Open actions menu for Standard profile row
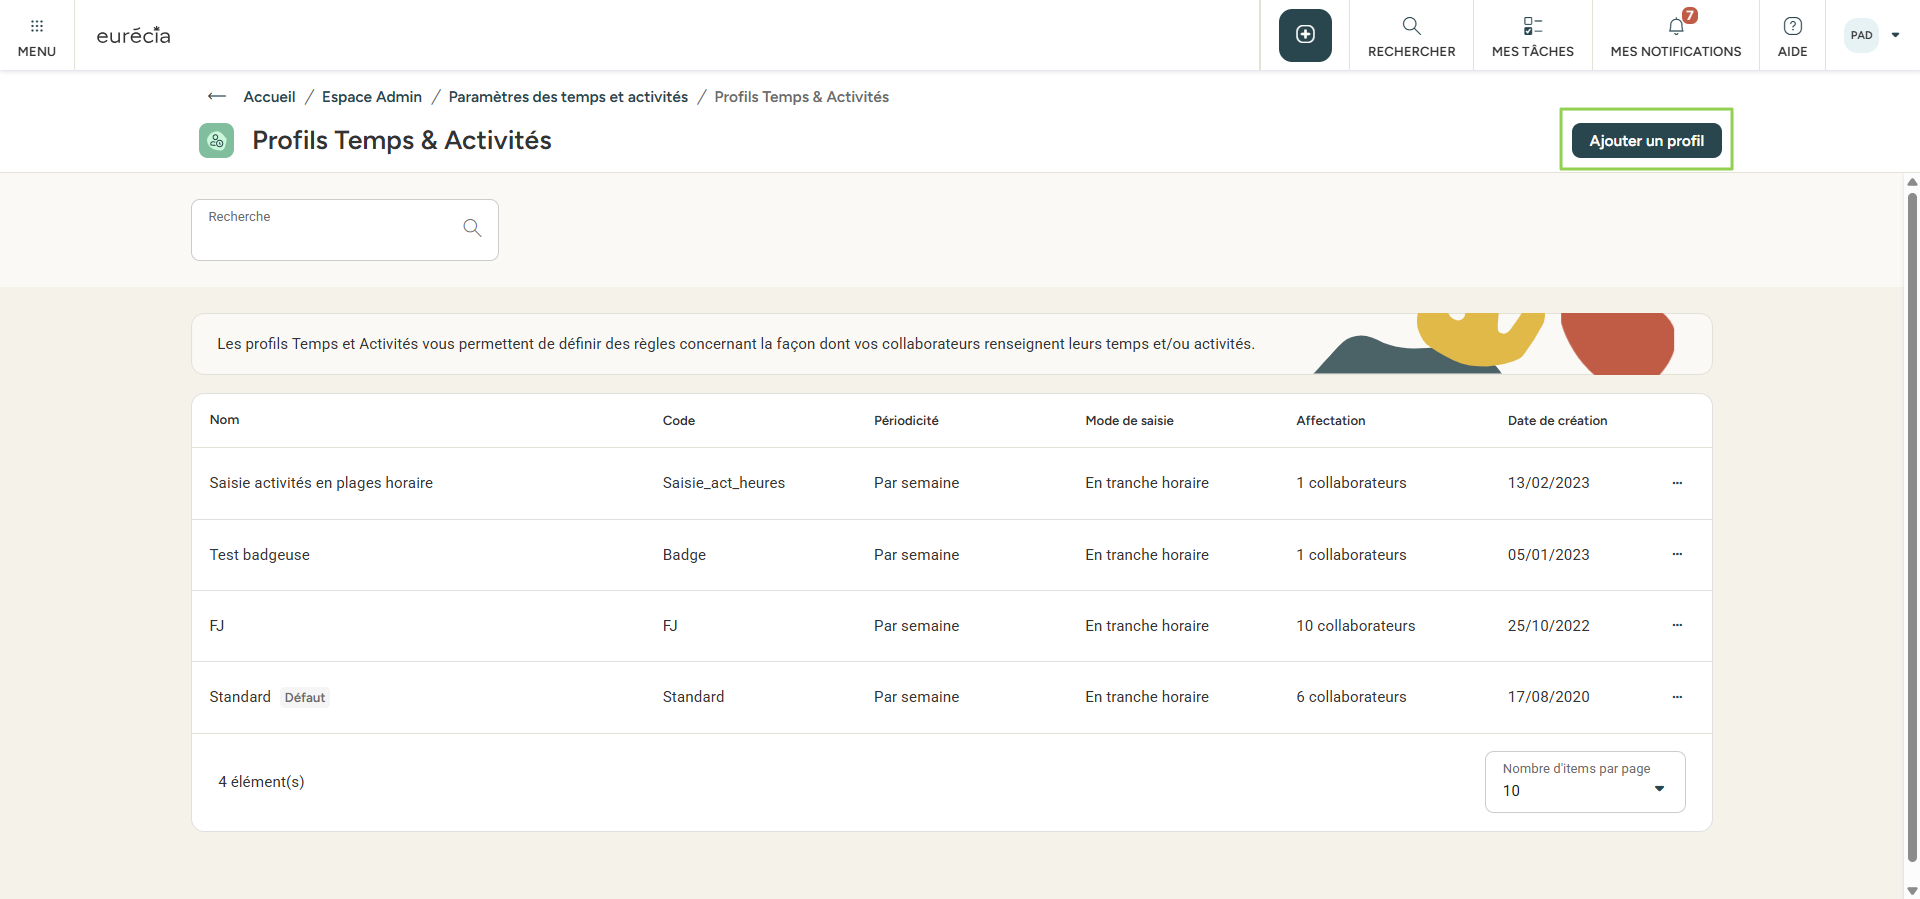 pyautogui.click(x=1677, y=697)
